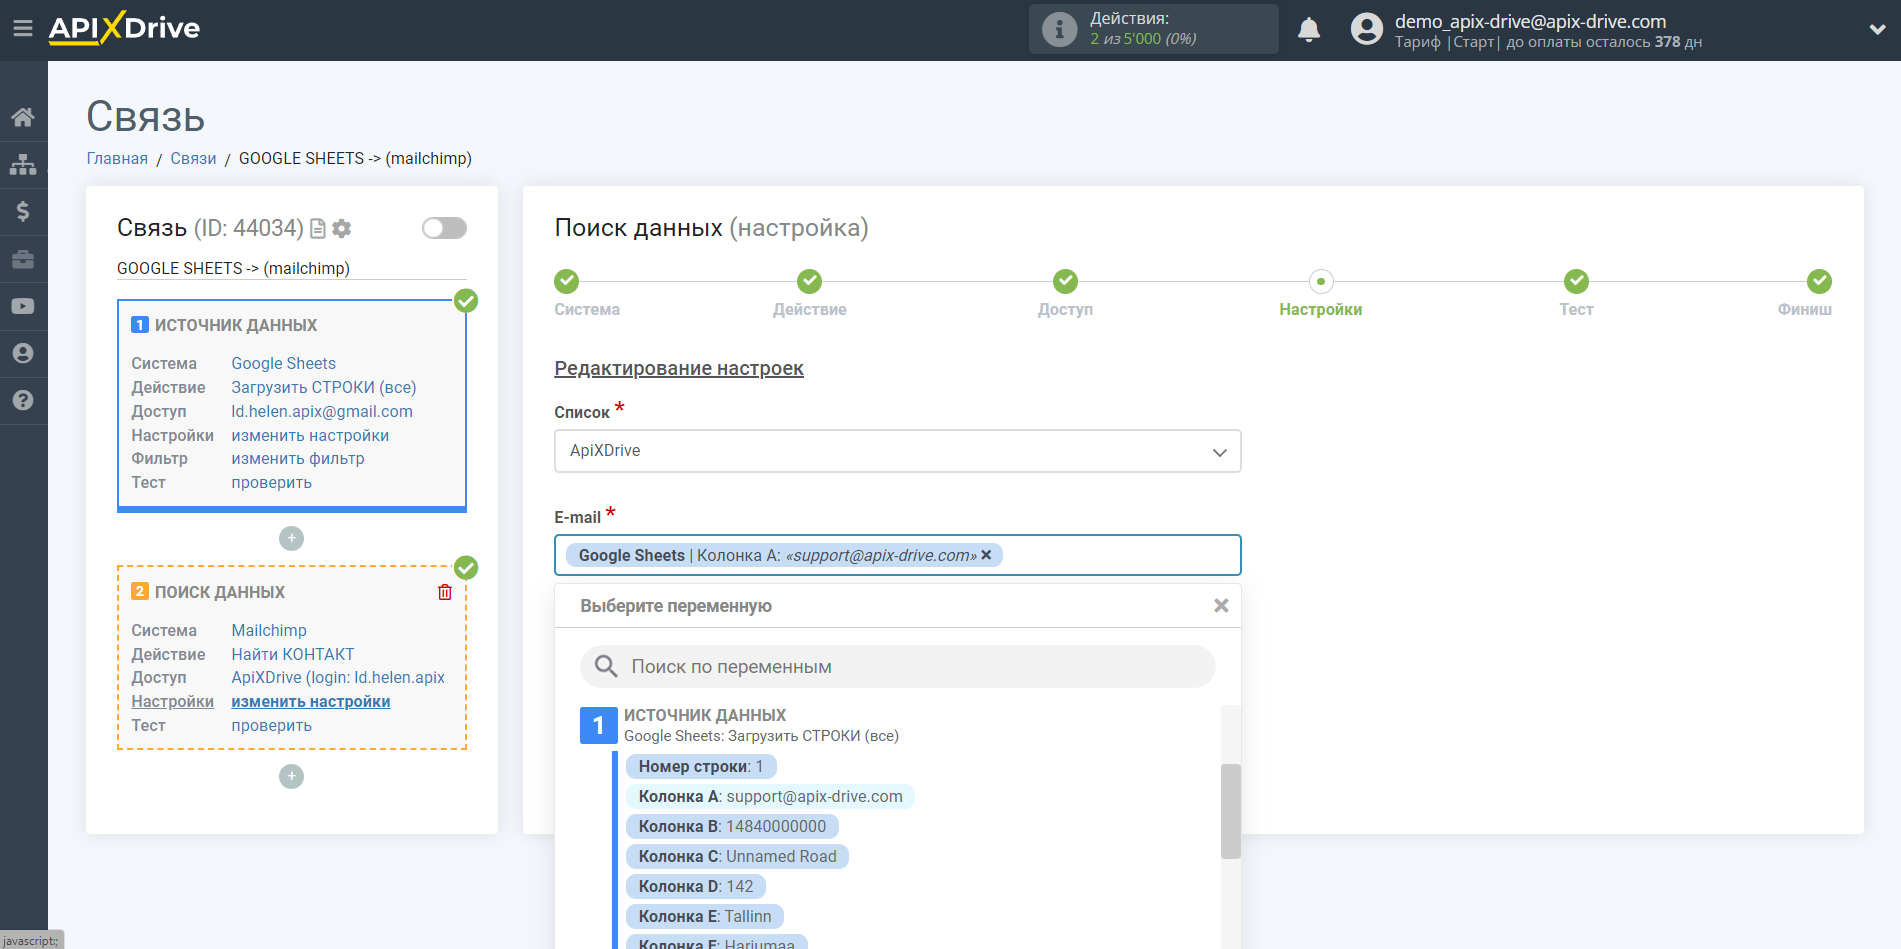1901x949 pixels.
Task: Click проверить in data source block
Action: [x=272, y=482]
